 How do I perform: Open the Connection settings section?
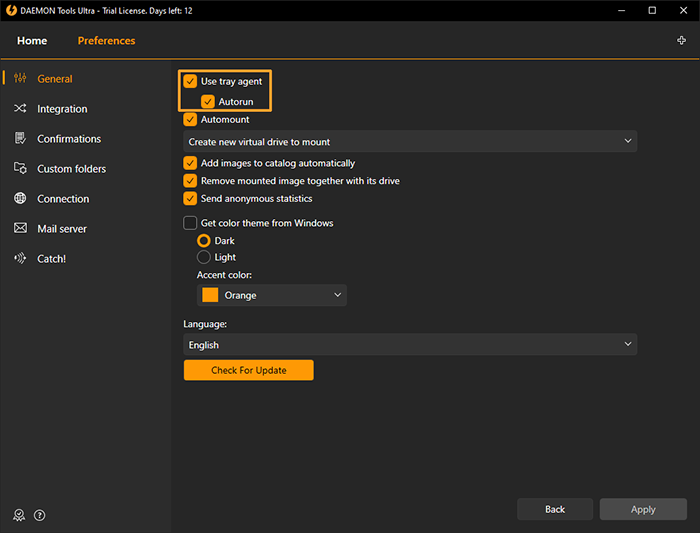click(x=63, y=199)
